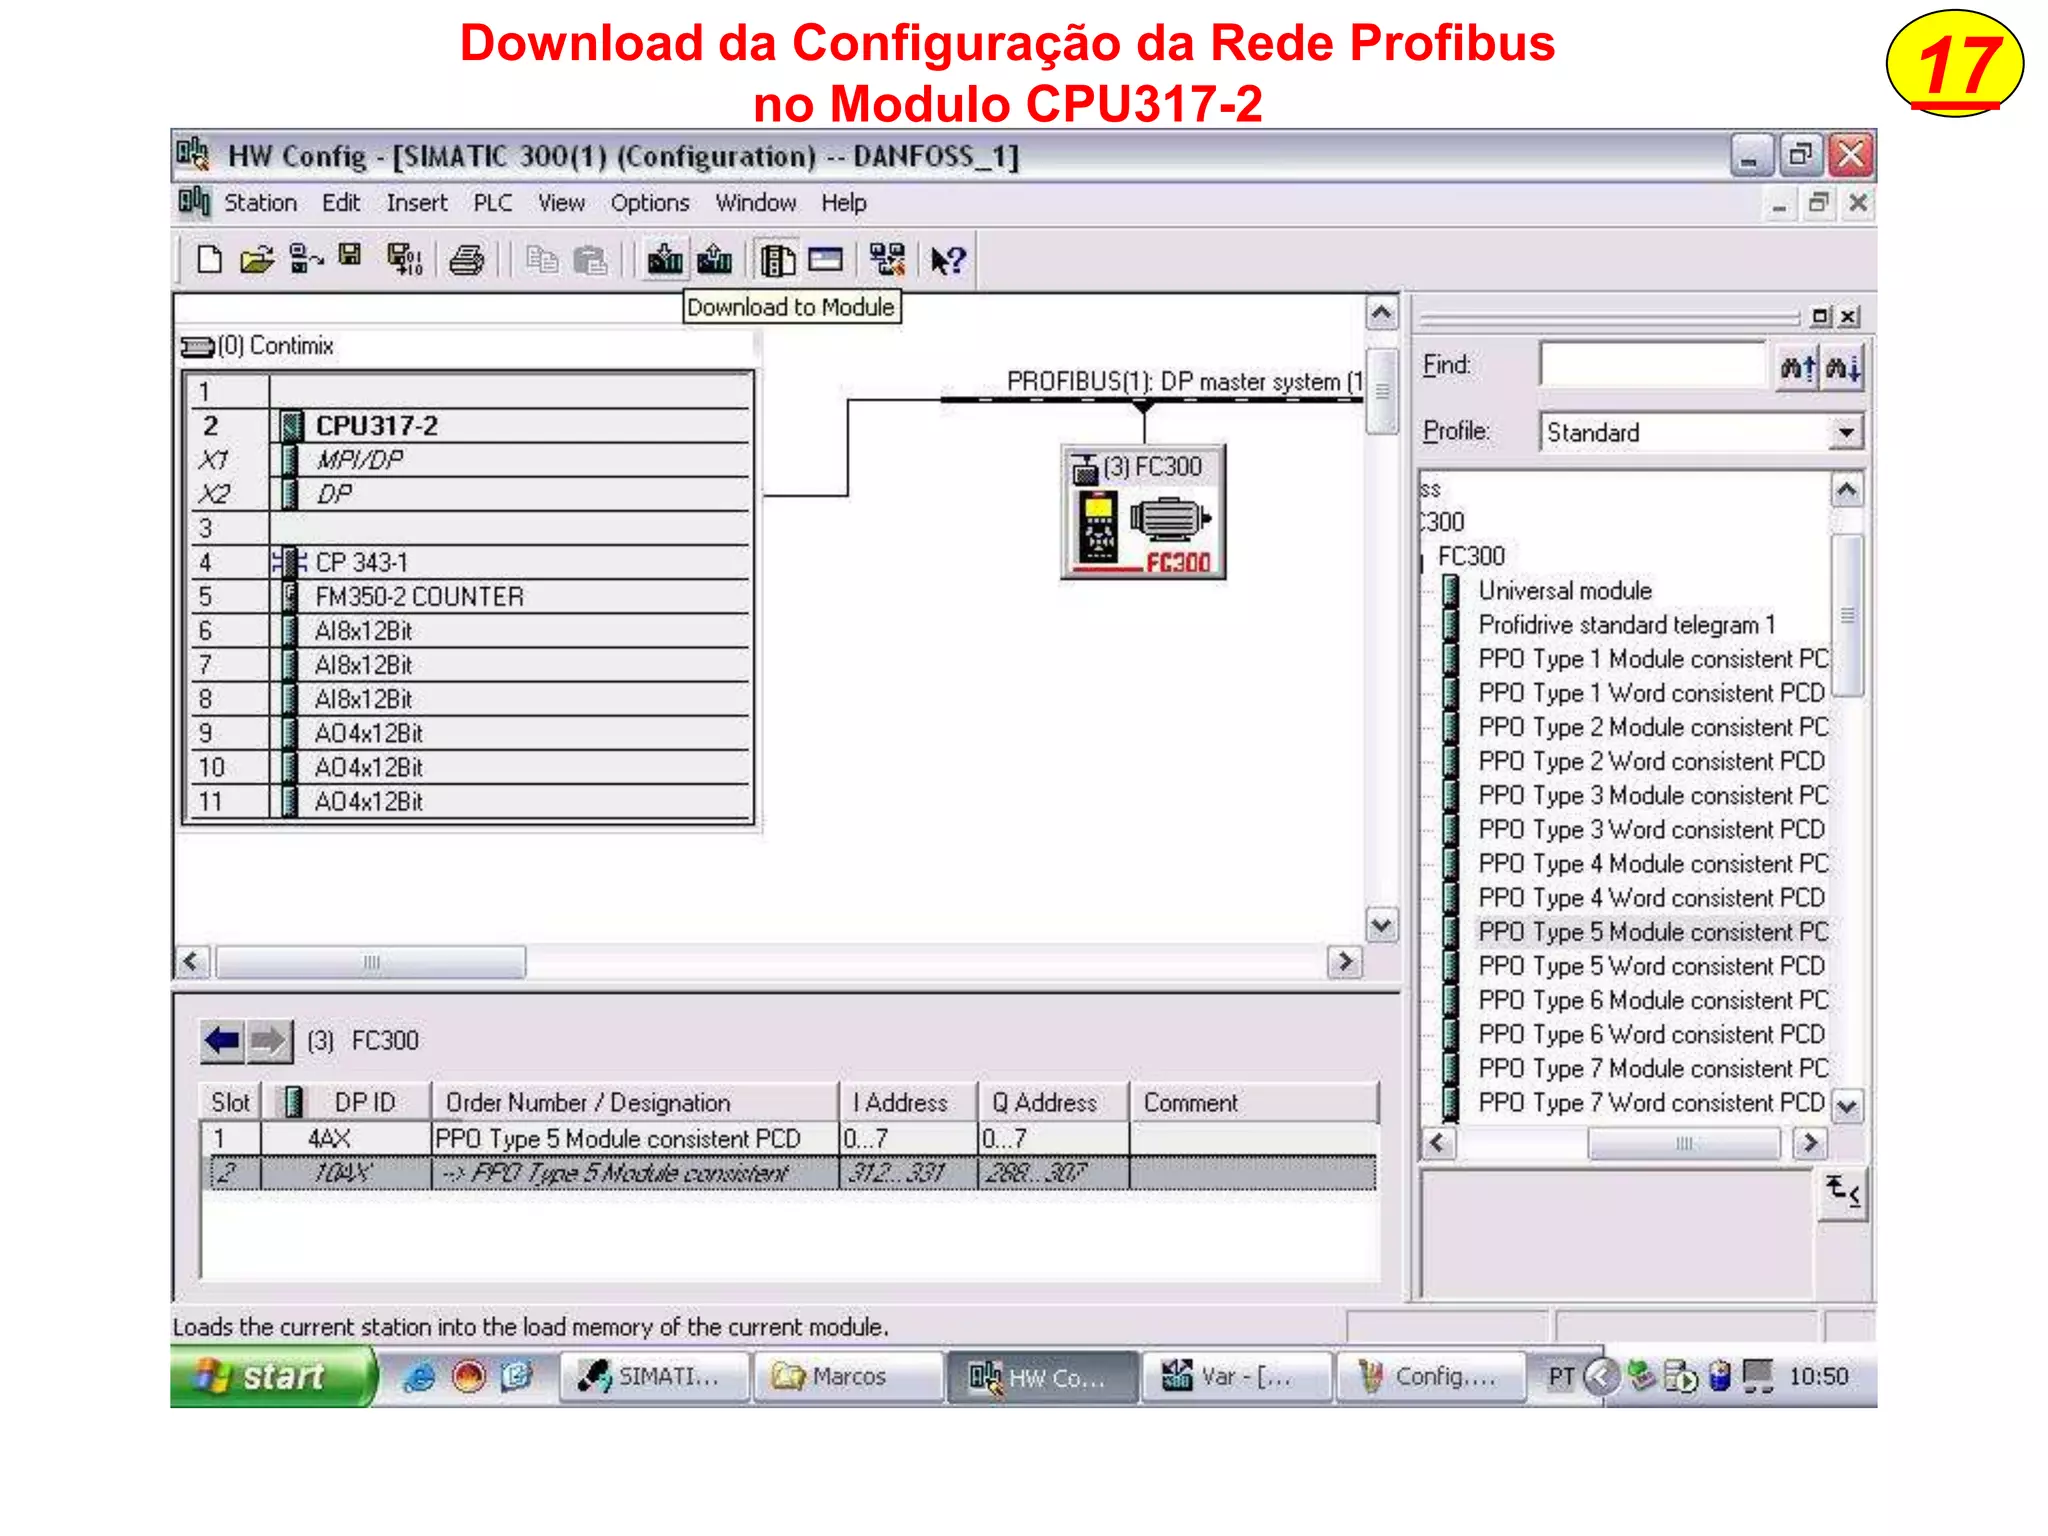Click the Address overview toolbar icon
This screenshot has height=1536, width=2048.
825,260
